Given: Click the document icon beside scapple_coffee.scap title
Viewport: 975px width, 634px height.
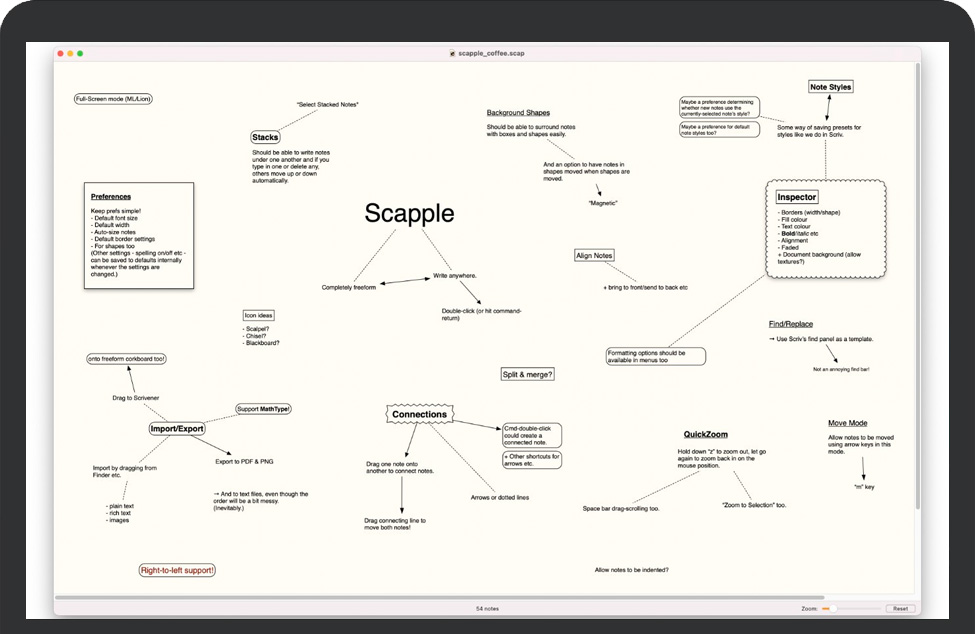Looking at the screenshot, I should (453, 53).
